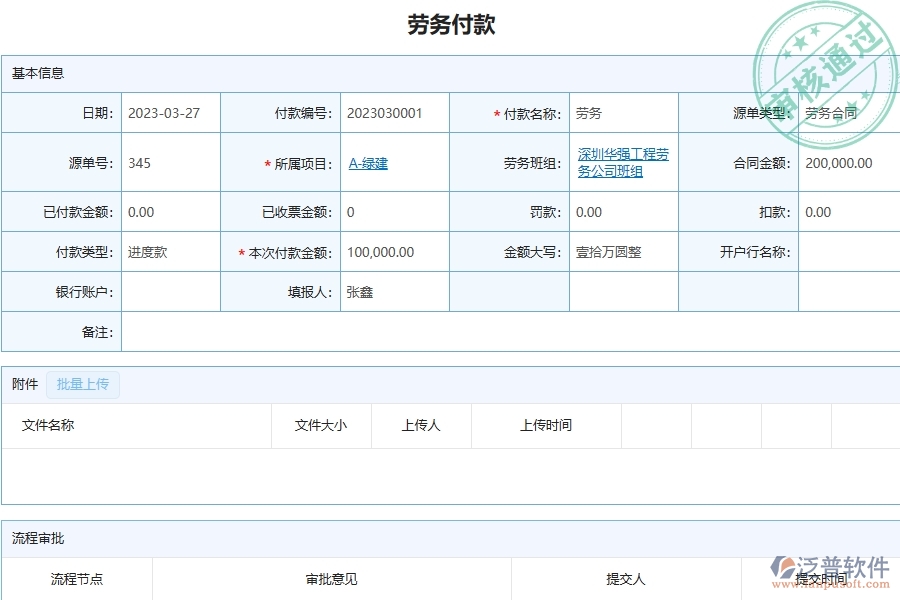Select the 流程审批 approval section header
This screenshot has height=600, width=900.
tap(29, 538)
